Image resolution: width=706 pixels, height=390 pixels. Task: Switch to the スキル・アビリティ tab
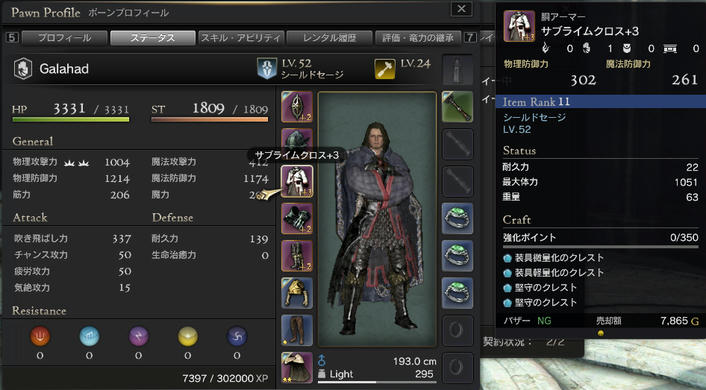click(x=241, y=38)
